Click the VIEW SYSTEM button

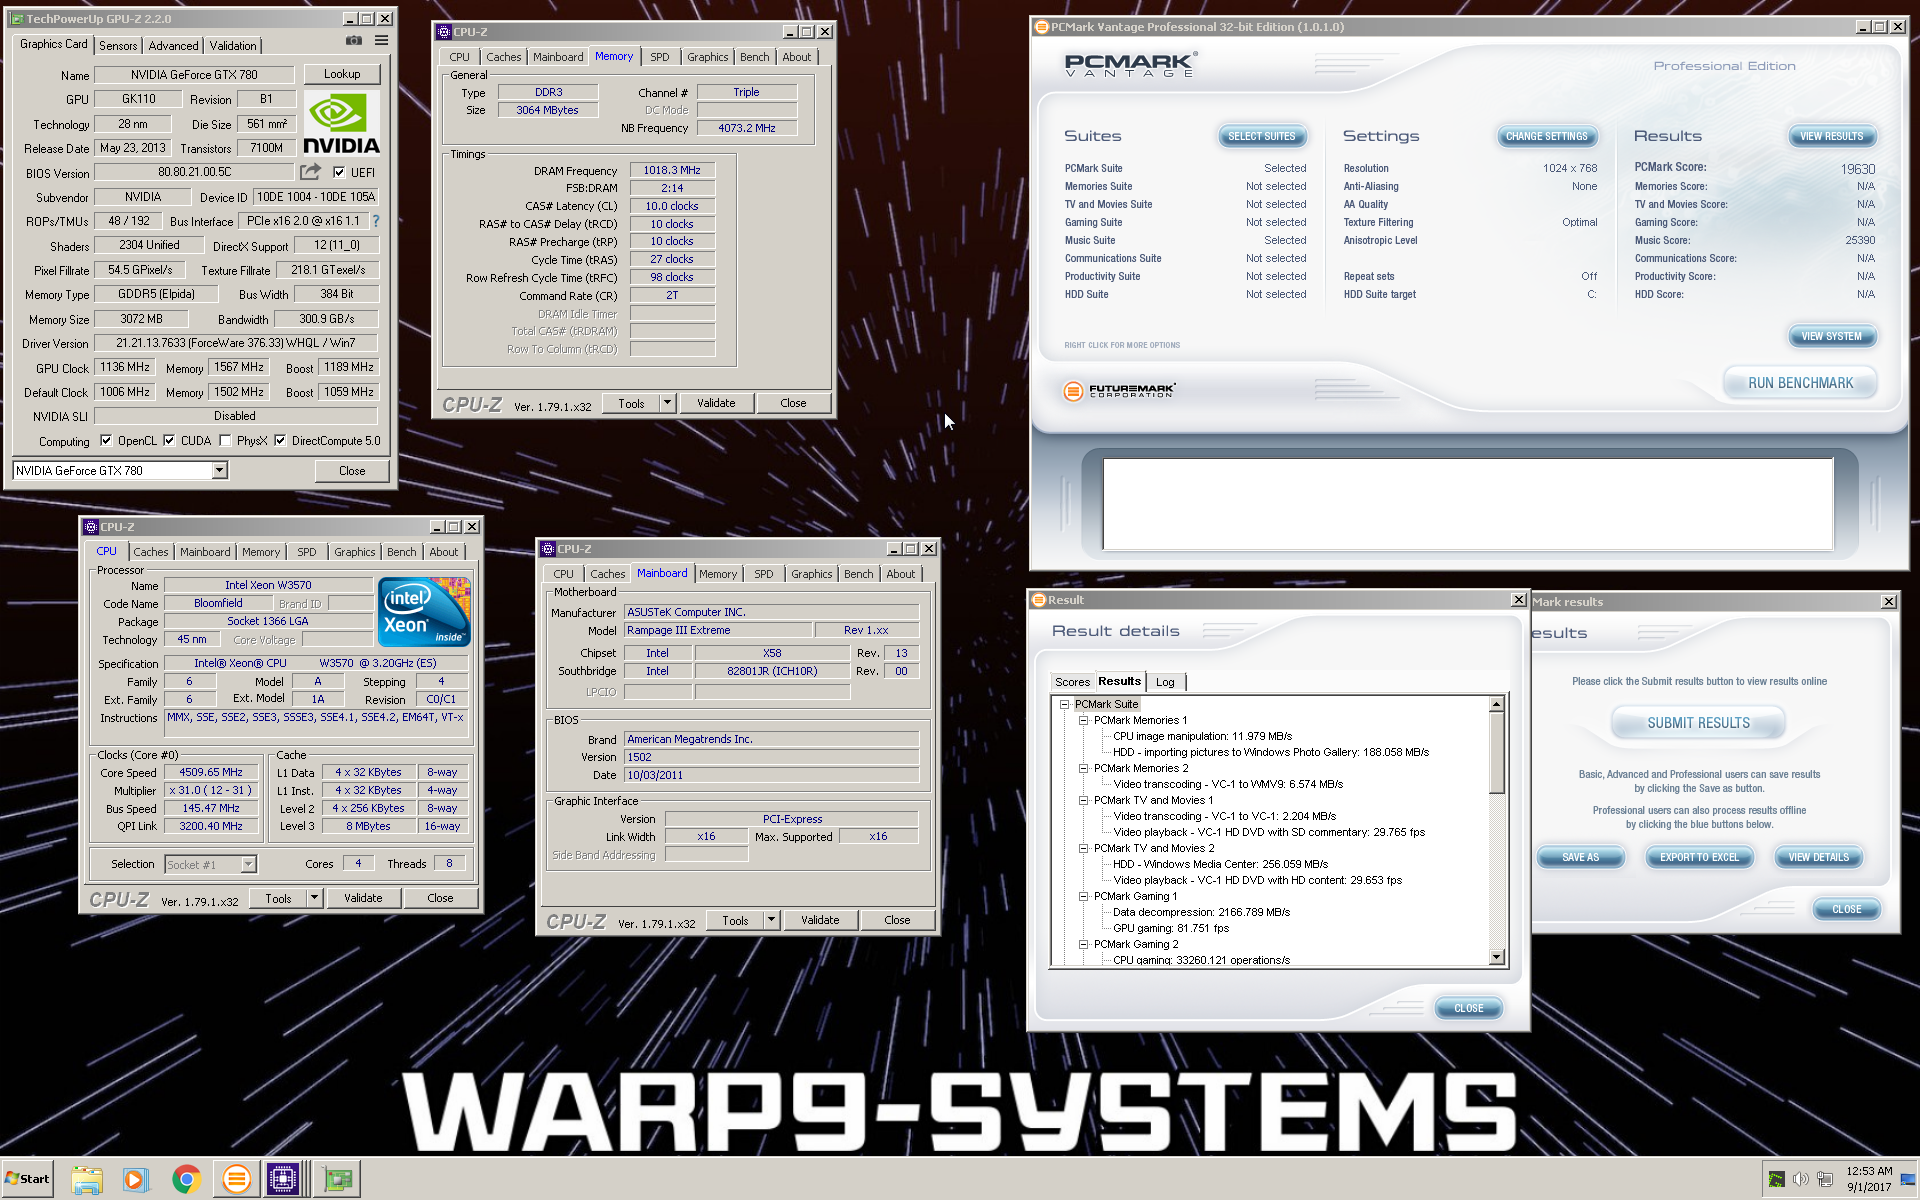point(1831,336)
